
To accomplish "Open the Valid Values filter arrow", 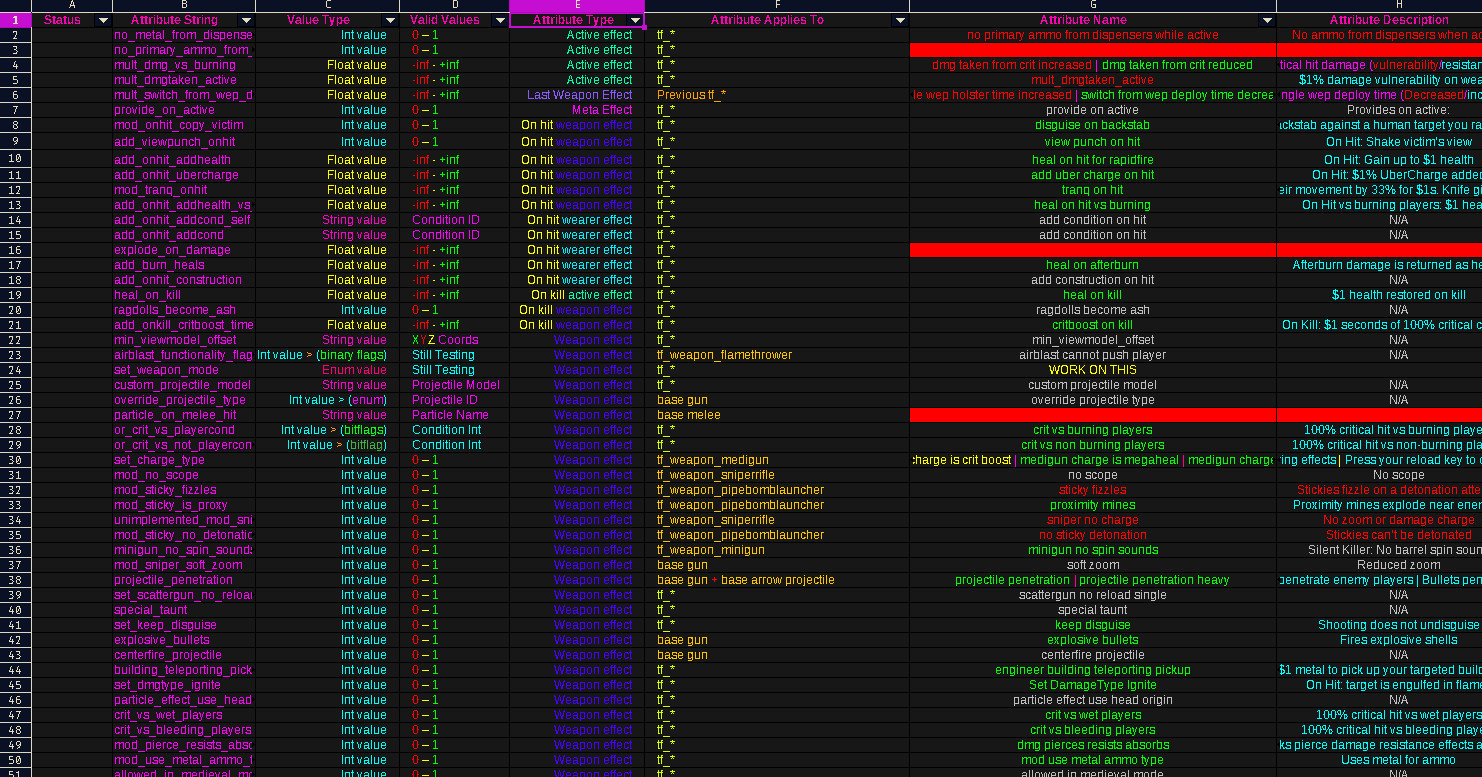I will (500, 20).
